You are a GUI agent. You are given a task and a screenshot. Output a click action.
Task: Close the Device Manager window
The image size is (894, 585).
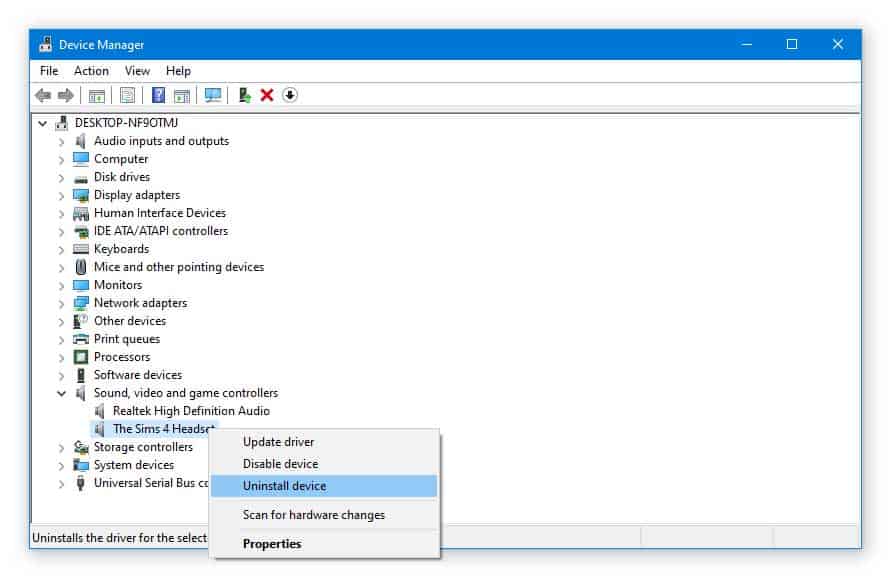(838, 44)
